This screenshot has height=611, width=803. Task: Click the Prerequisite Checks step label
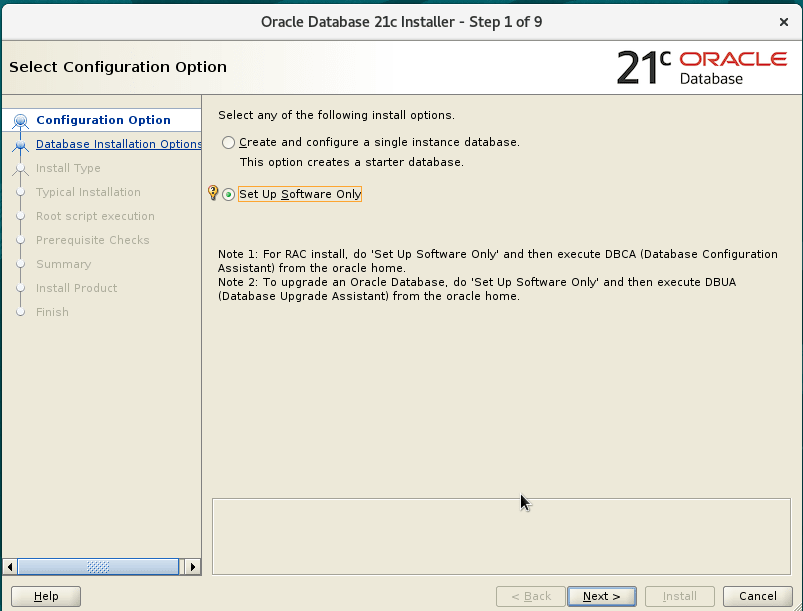93,240
